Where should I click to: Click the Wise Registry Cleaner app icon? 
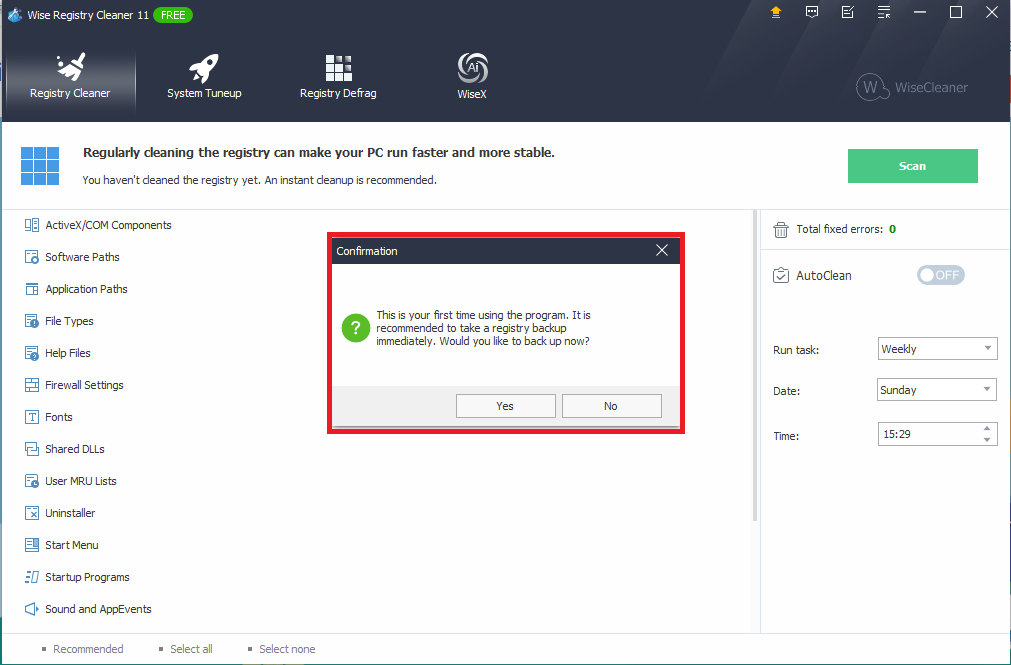(x=14, y=15)
